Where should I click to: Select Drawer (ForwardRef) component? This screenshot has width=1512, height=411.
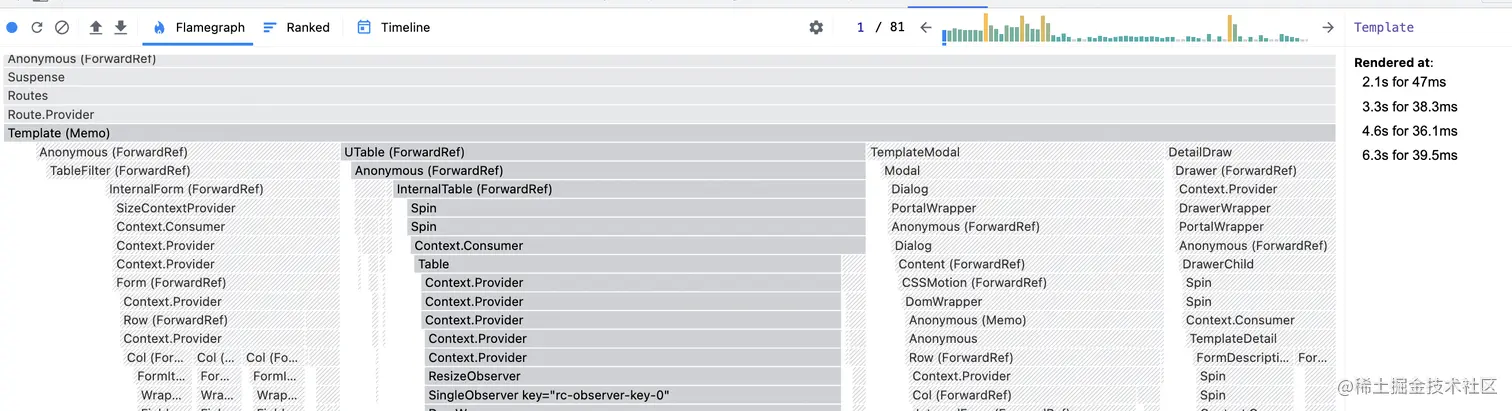tap(1253, 171)
